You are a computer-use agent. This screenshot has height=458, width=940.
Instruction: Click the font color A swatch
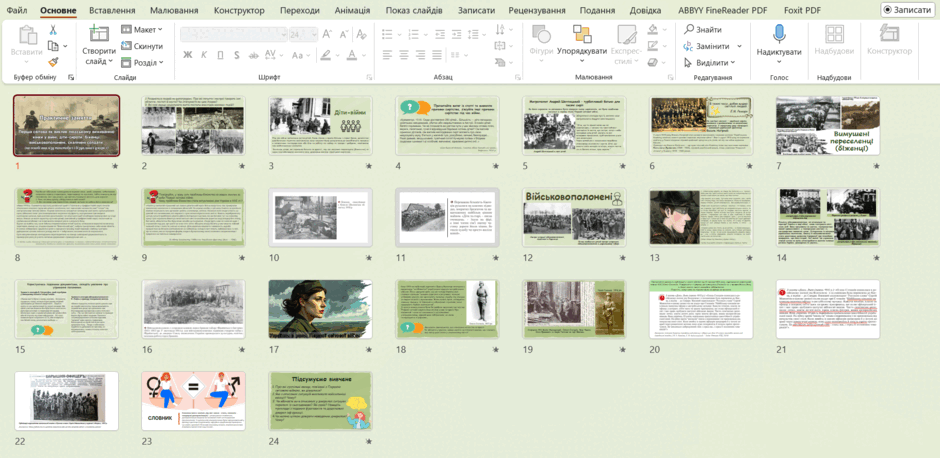pyautogui.click(x=350, y=55)
